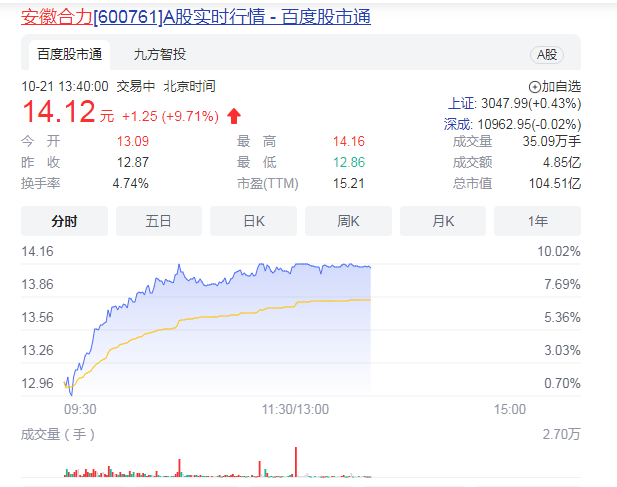The height and width of the screenshot is (487, 617).
Task: Click the tallest red volume bar
Action: pos(297,461)
